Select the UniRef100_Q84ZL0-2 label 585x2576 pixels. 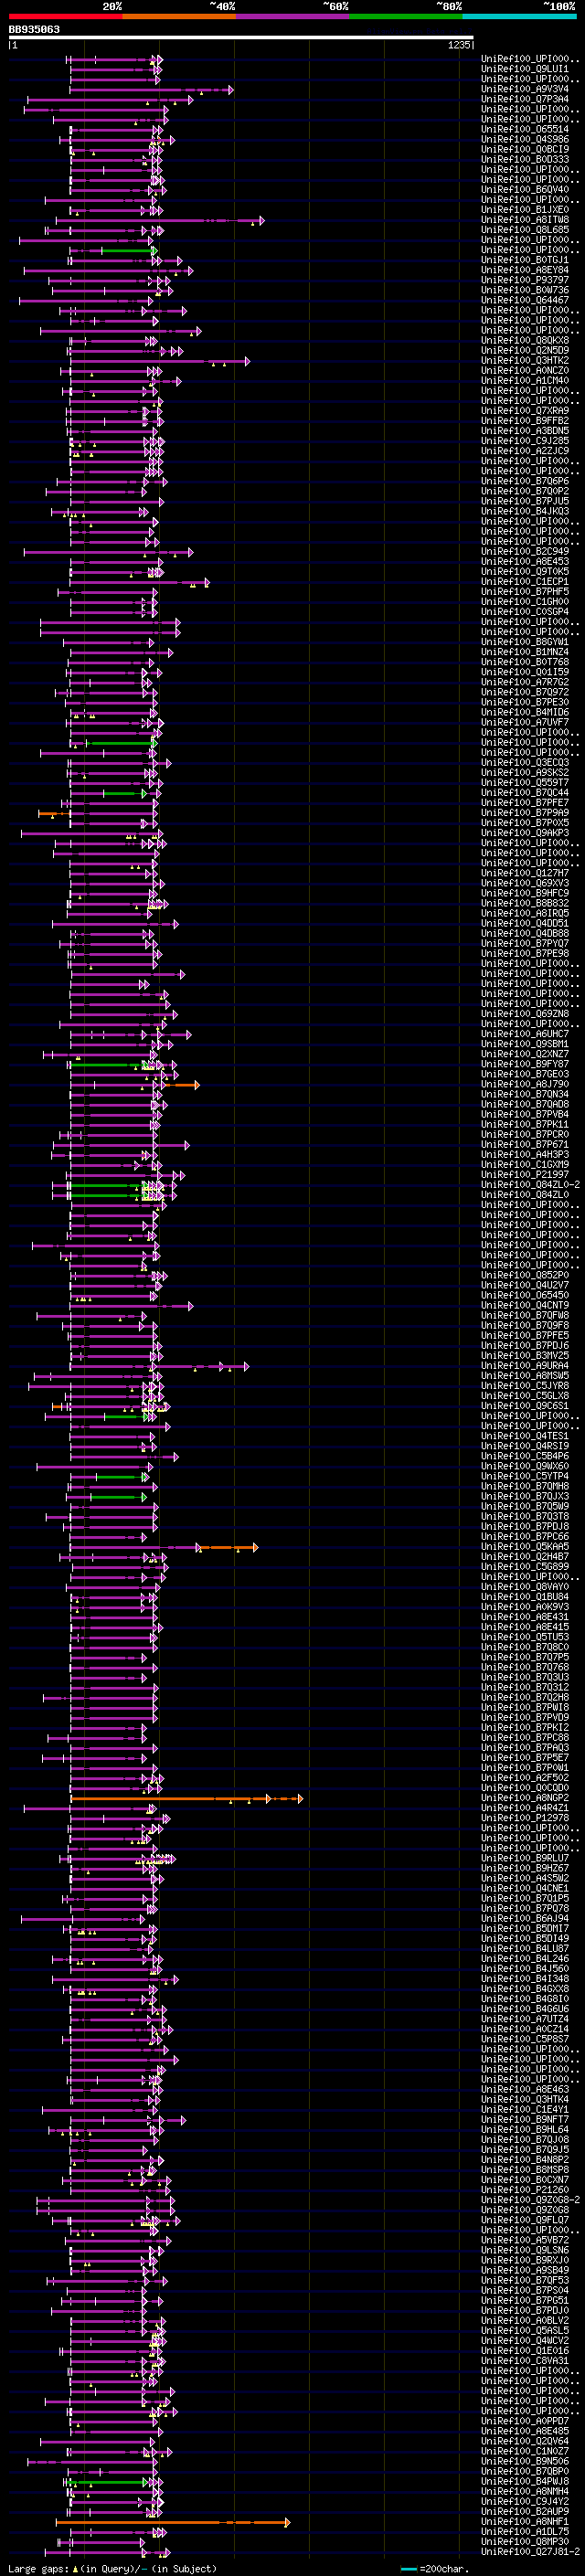tap(530, 1185)
